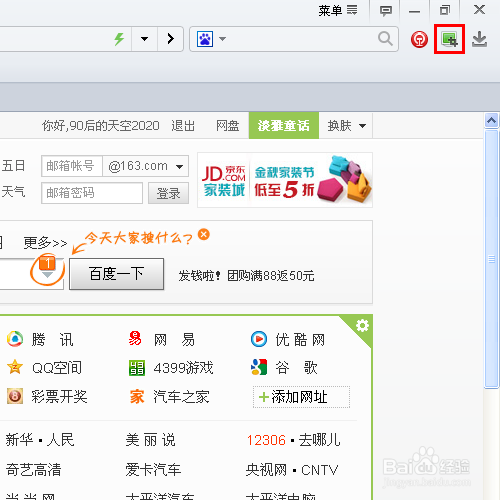Click username 你好,90后的天空2020

[101, 126]
